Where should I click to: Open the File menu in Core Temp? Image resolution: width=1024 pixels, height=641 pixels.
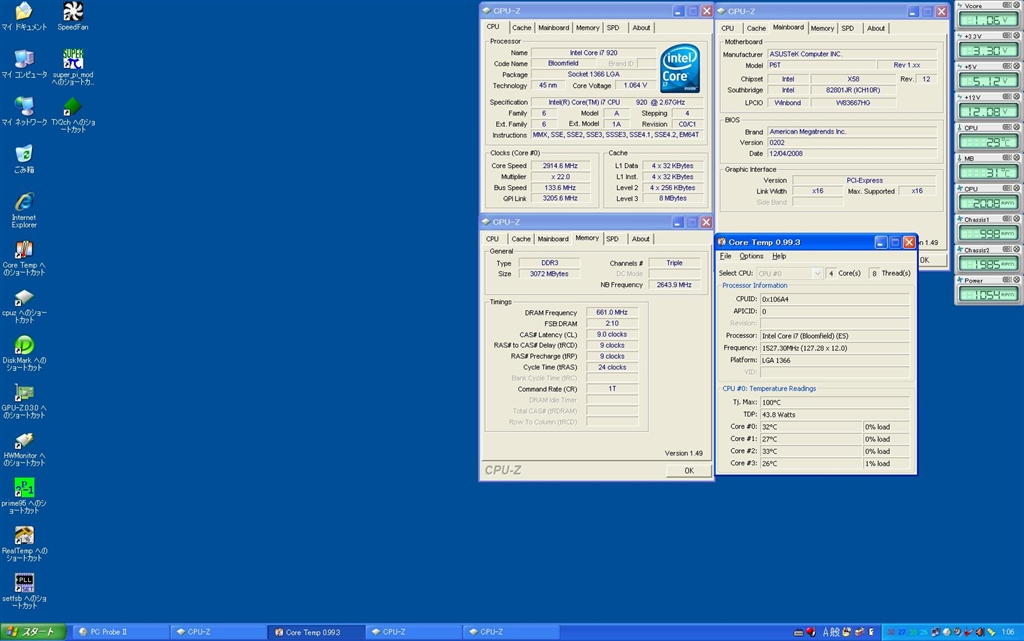coord(726,256)
